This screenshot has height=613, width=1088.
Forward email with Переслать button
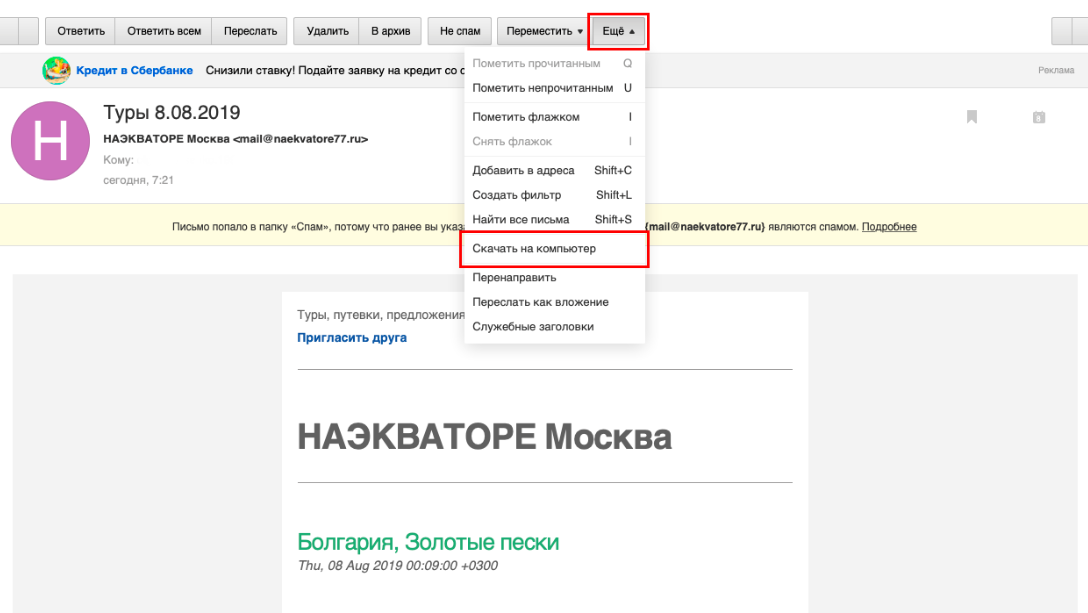tap(250, 31)
